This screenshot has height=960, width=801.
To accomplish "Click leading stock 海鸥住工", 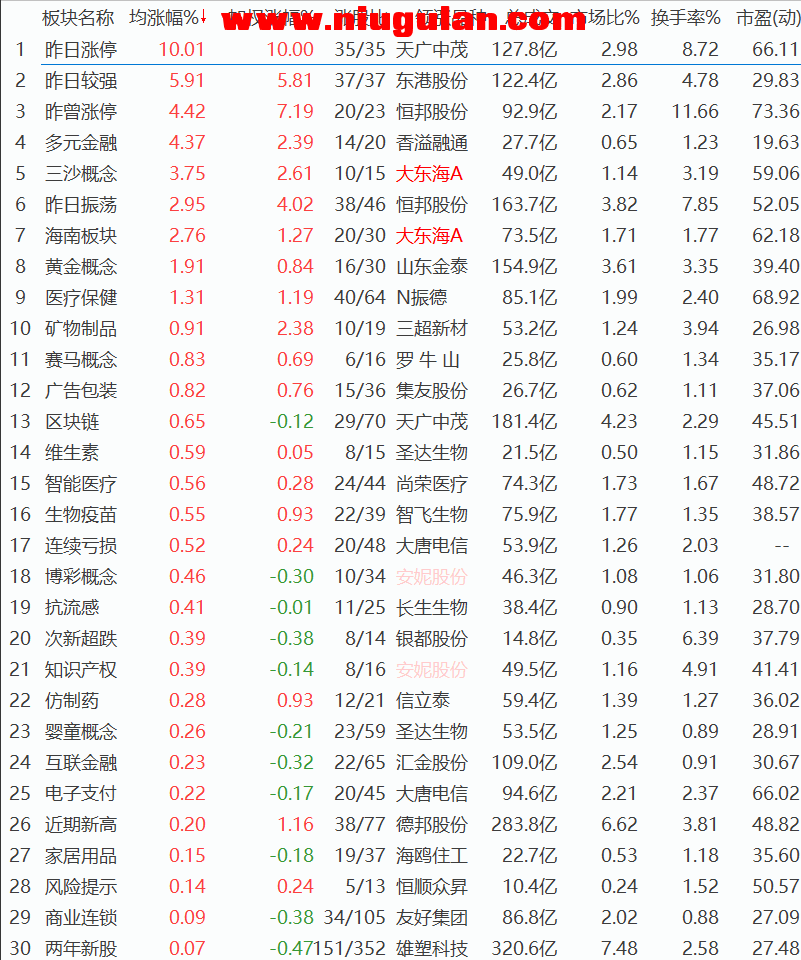I will [432, 856].
